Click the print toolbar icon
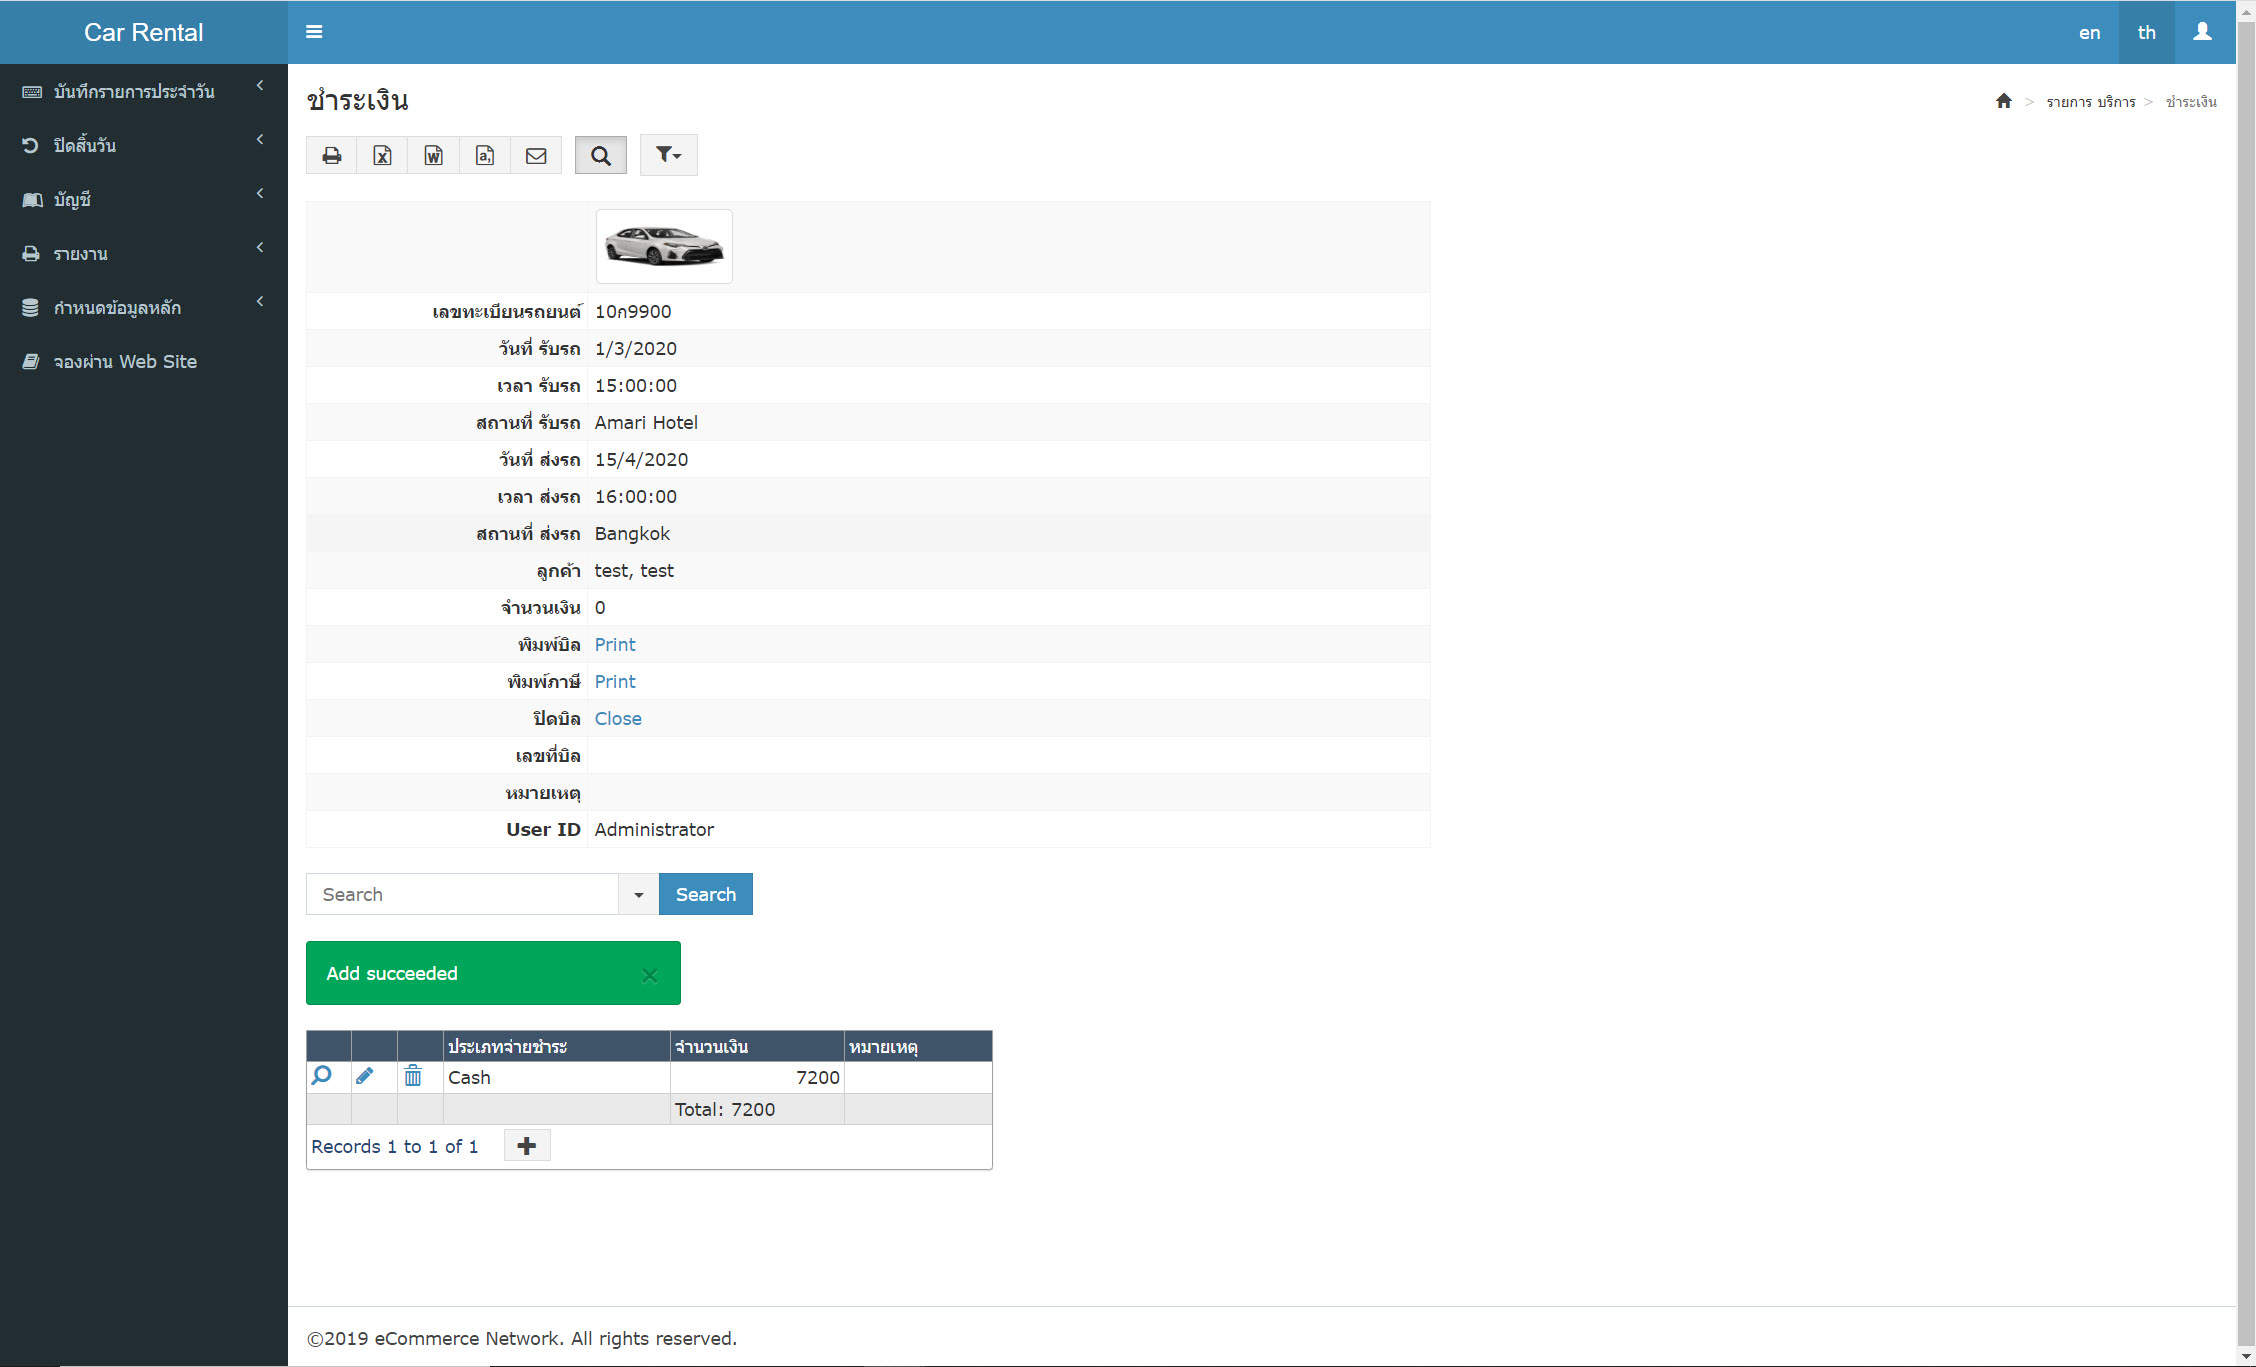This screenshot has width=2256, height=1367. (x=331, y=155)
